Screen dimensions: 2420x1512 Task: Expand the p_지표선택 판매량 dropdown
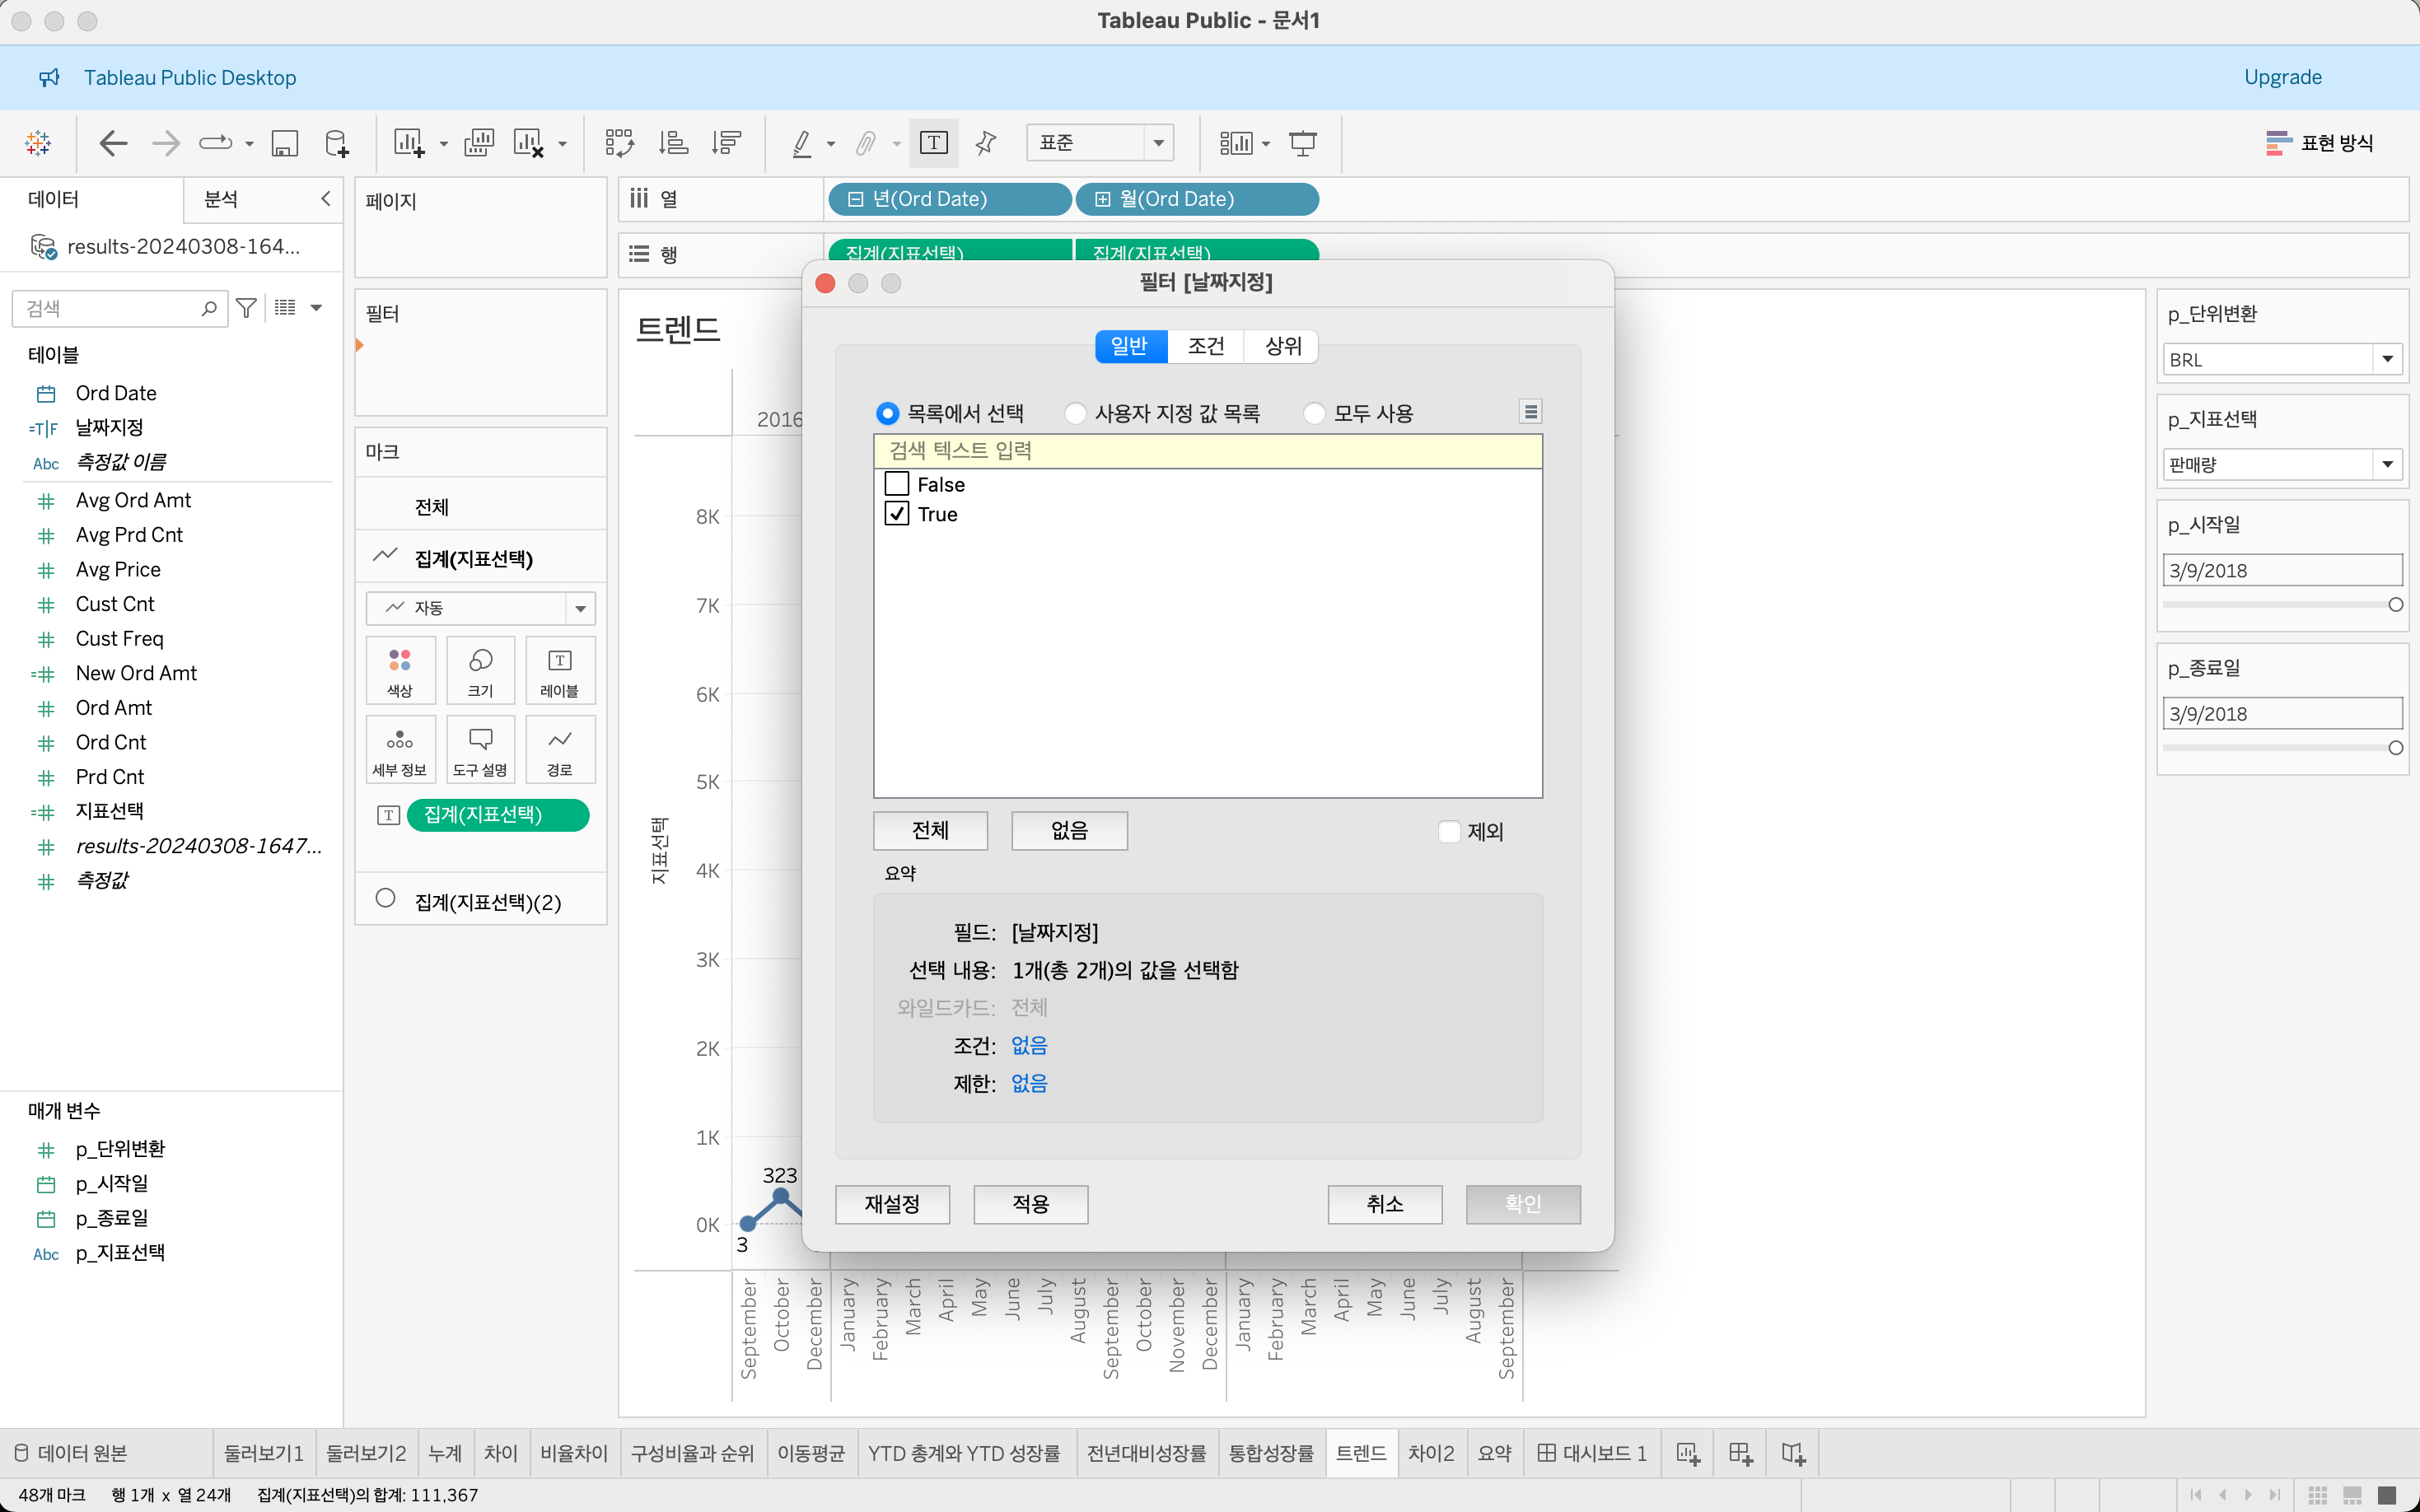point(2387,464)
